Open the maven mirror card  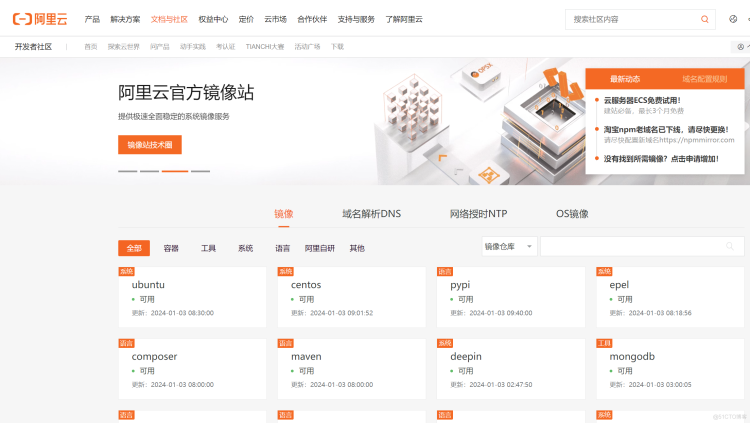coord(352,369)
